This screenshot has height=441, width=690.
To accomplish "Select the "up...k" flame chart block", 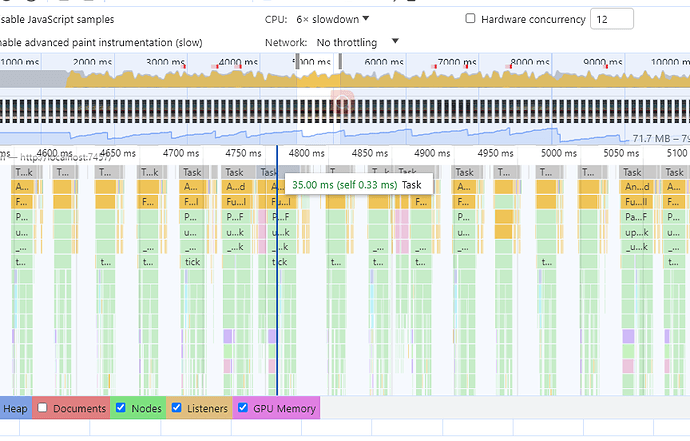I will [x=636, y=231].
